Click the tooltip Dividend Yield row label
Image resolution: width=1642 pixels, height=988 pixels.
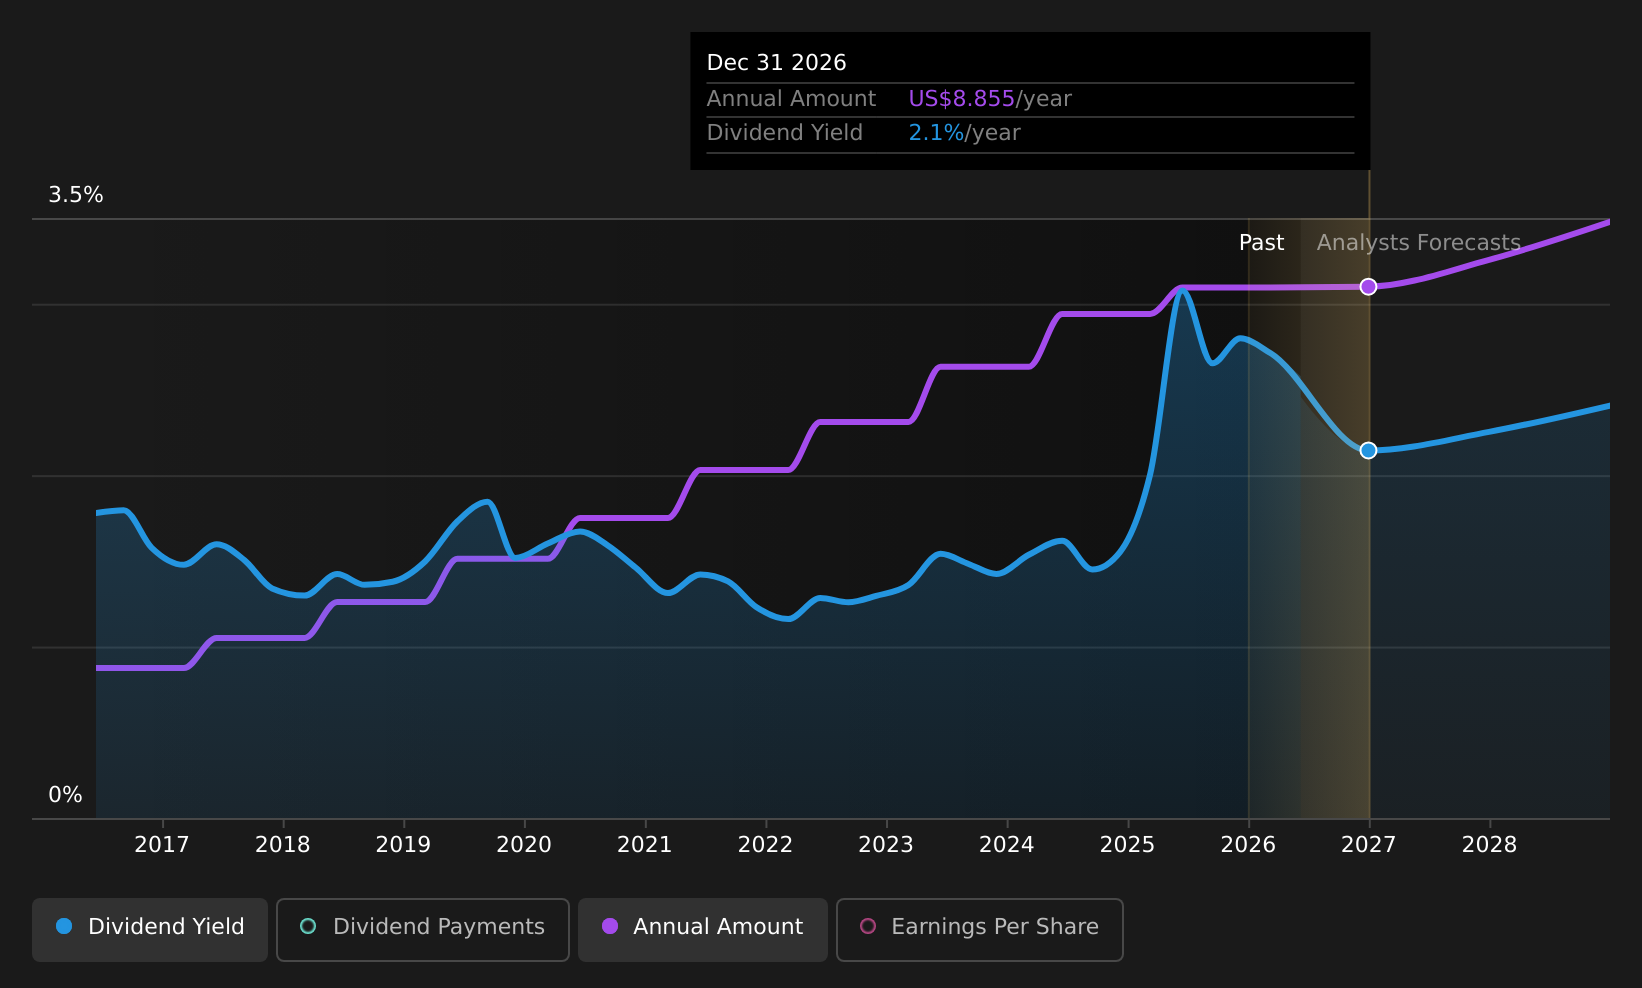coord(785,133)
